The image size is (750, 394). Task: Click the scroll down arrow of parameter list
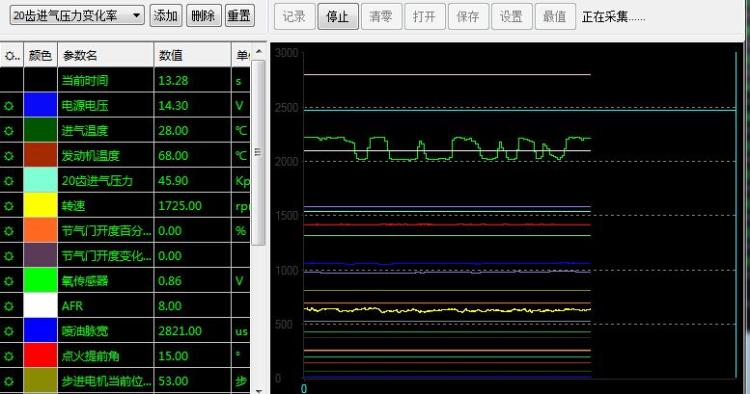[x=258, y=391]
